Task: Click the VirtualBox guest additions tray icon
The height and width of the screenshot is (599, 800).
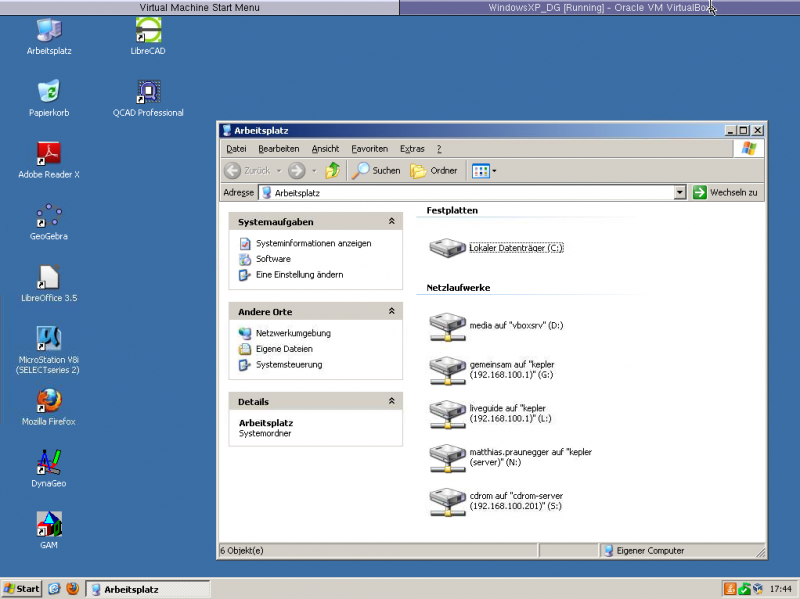Action: click(758, 589)
